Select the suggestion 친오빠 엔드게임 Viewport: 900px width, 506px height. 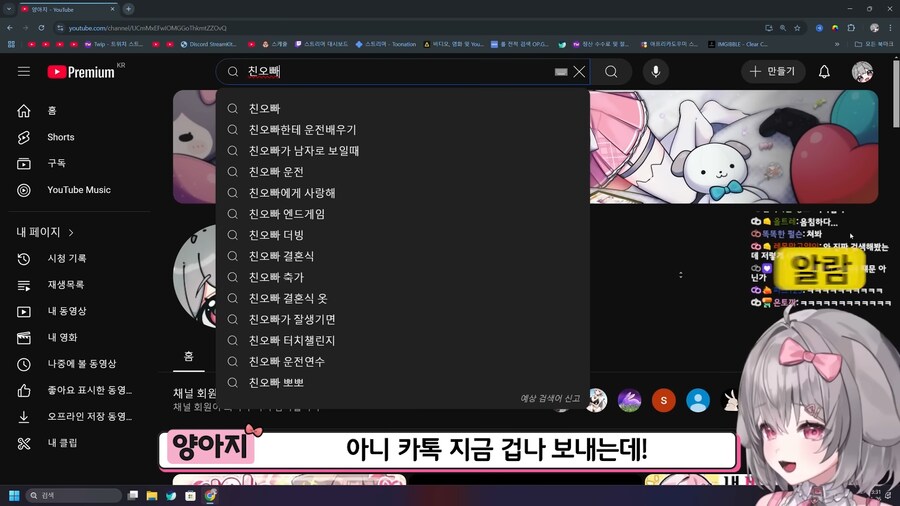[403, 214]
